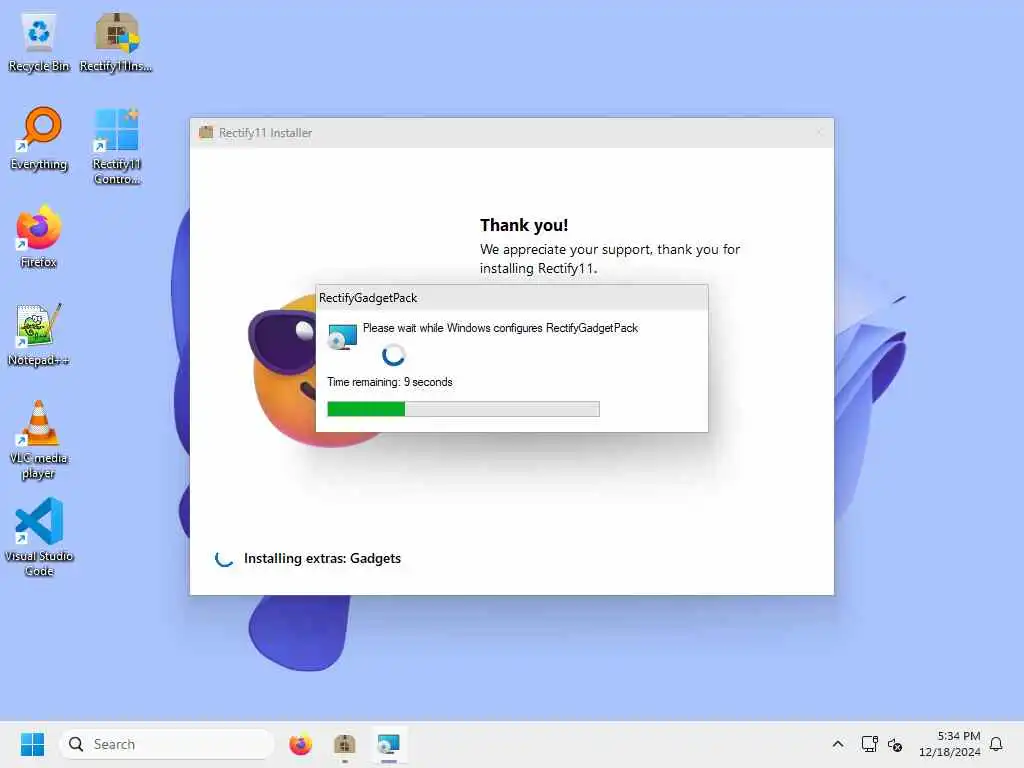Click the taskbar Search box

(167, 744)
